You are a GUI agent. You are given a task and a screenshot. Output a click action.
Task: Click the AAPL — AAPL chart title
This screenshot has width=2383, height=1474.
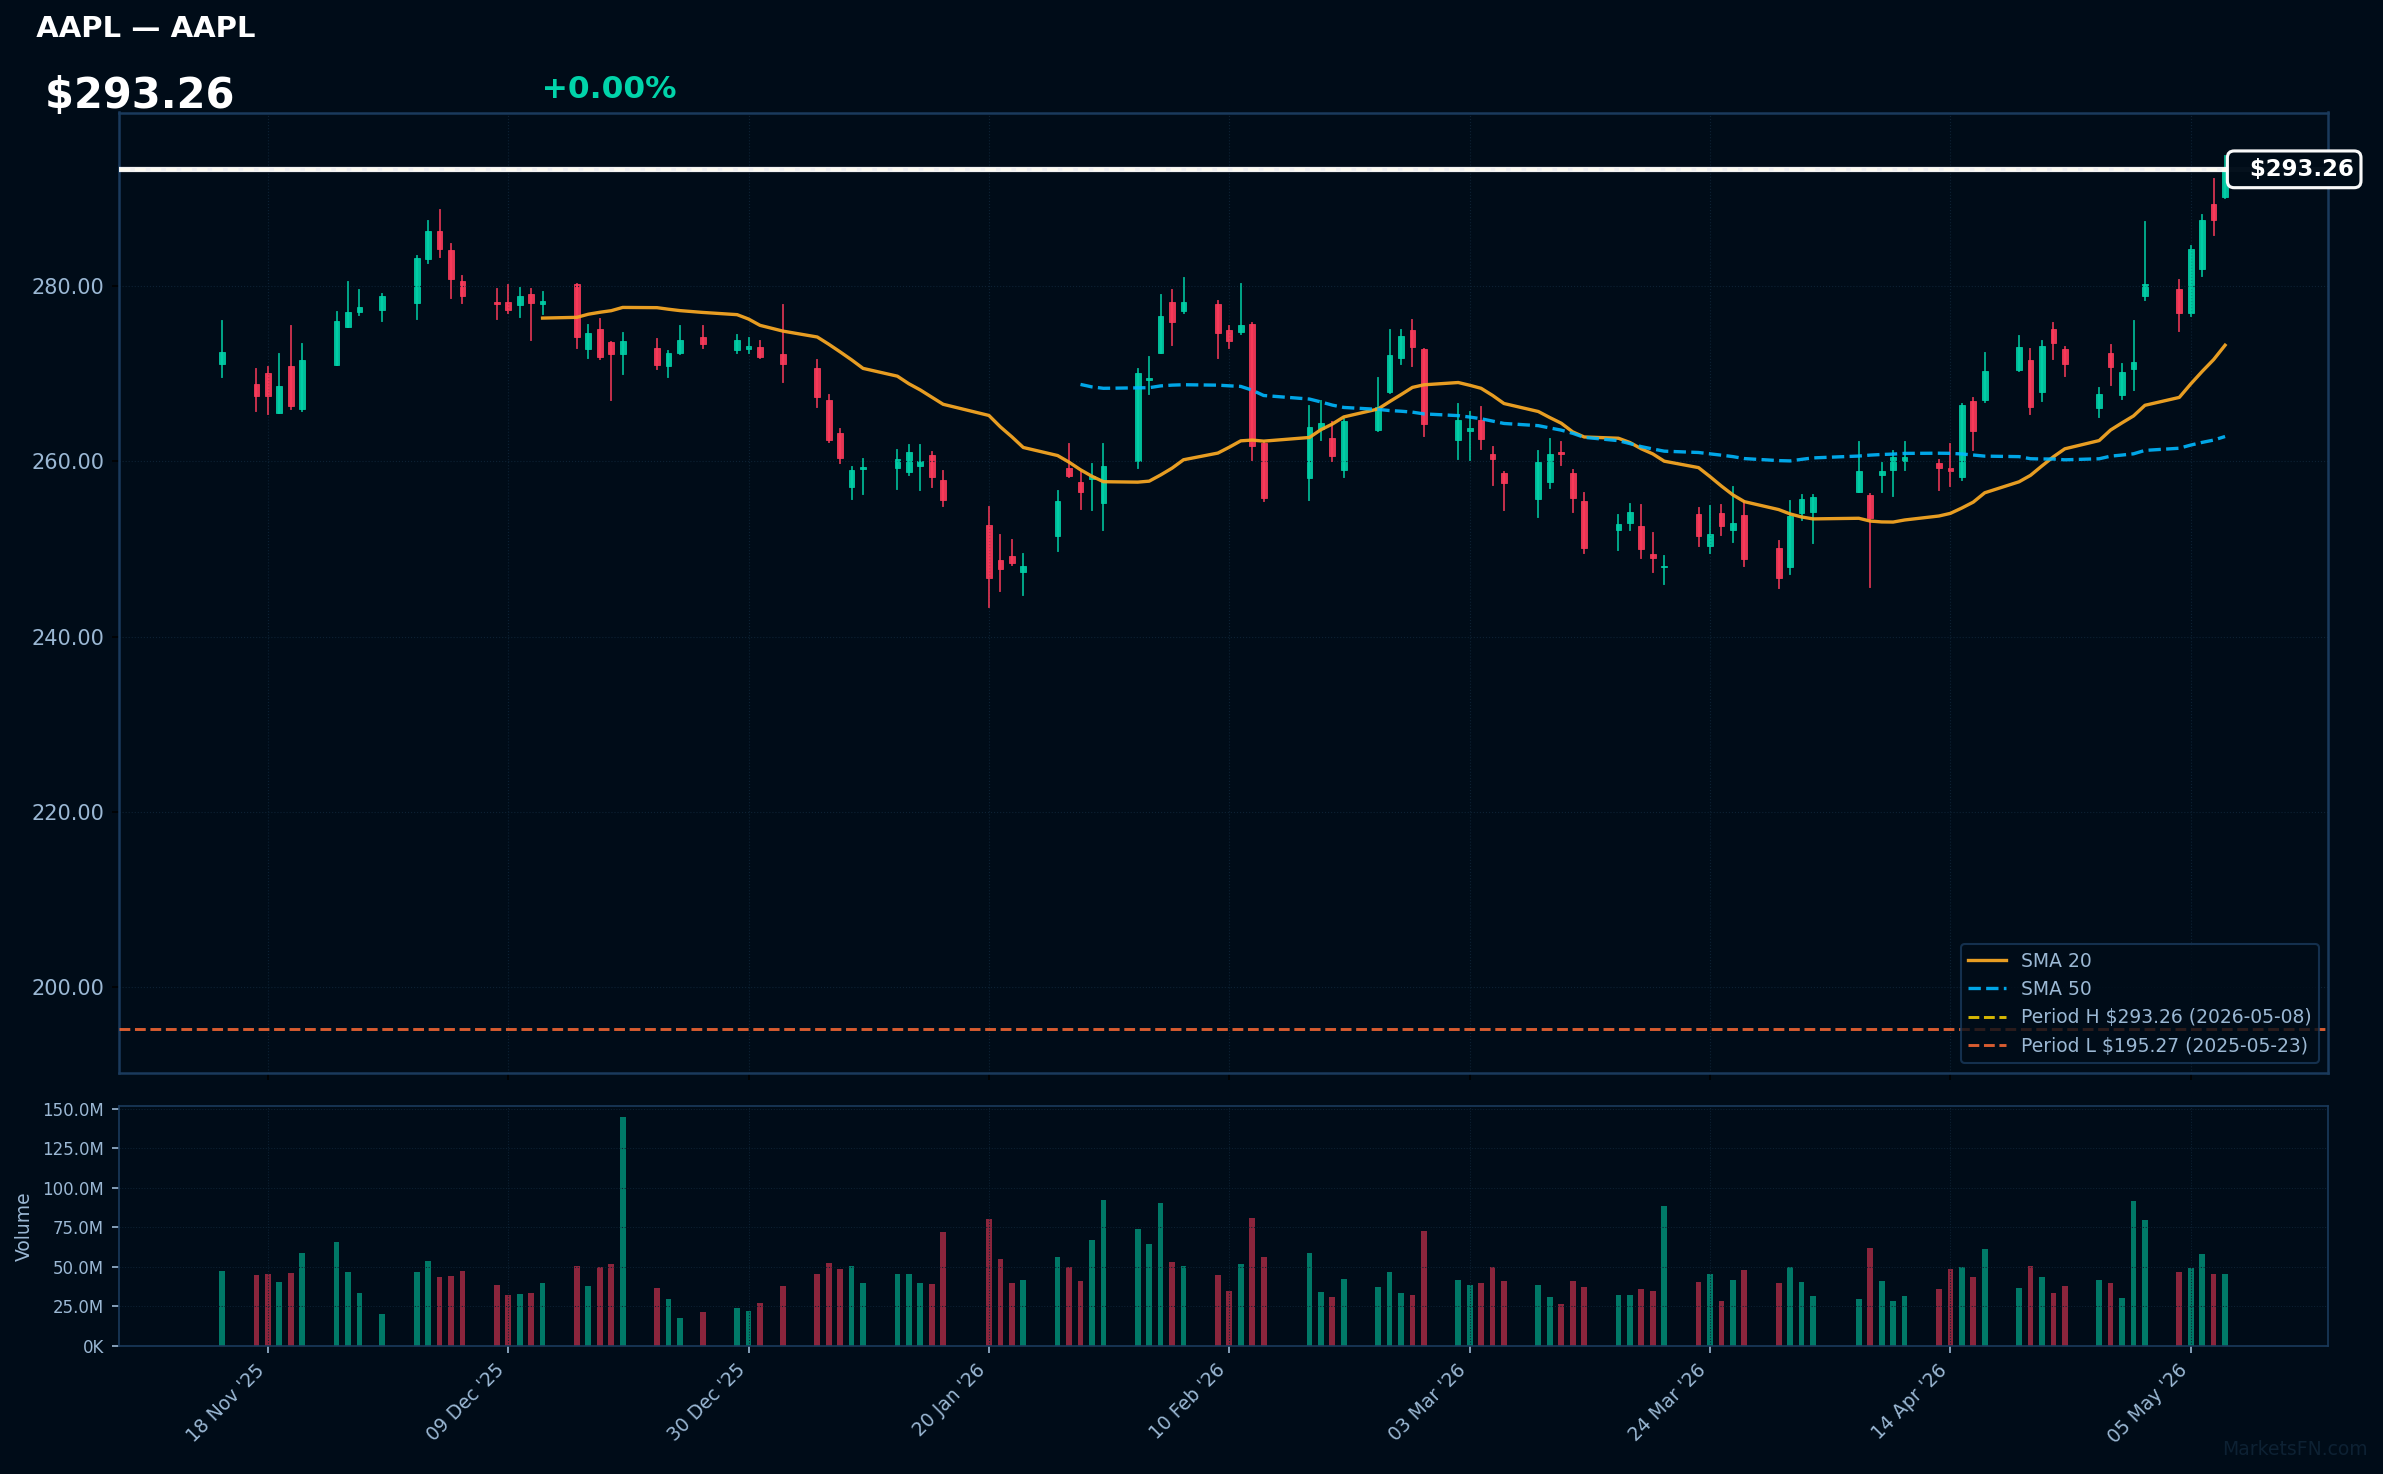pyautogui.click(x=145, y=28)
